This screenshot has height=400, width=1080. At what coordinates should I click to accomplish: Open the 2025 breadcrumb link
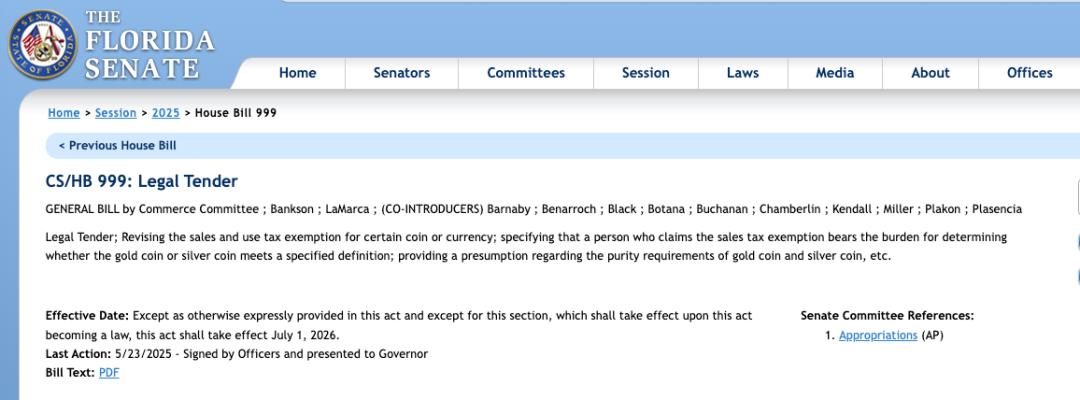165,113
